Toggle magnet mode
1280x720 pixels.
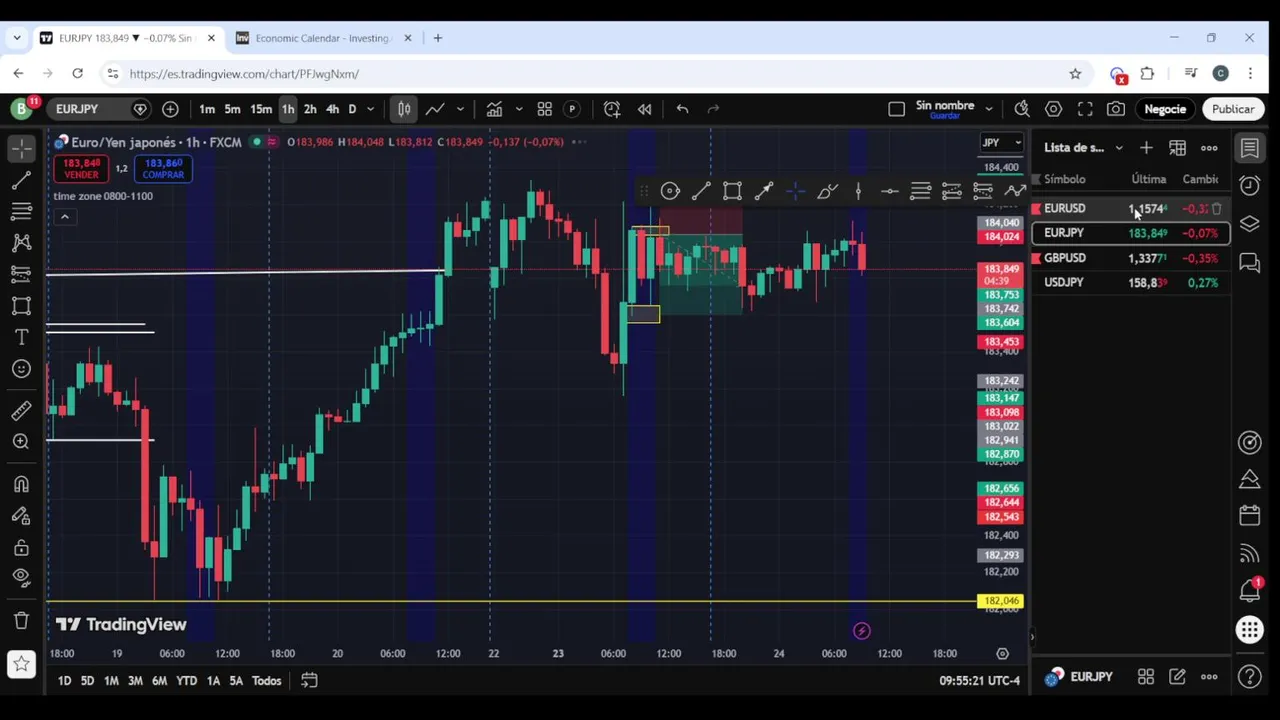(21, 484)
